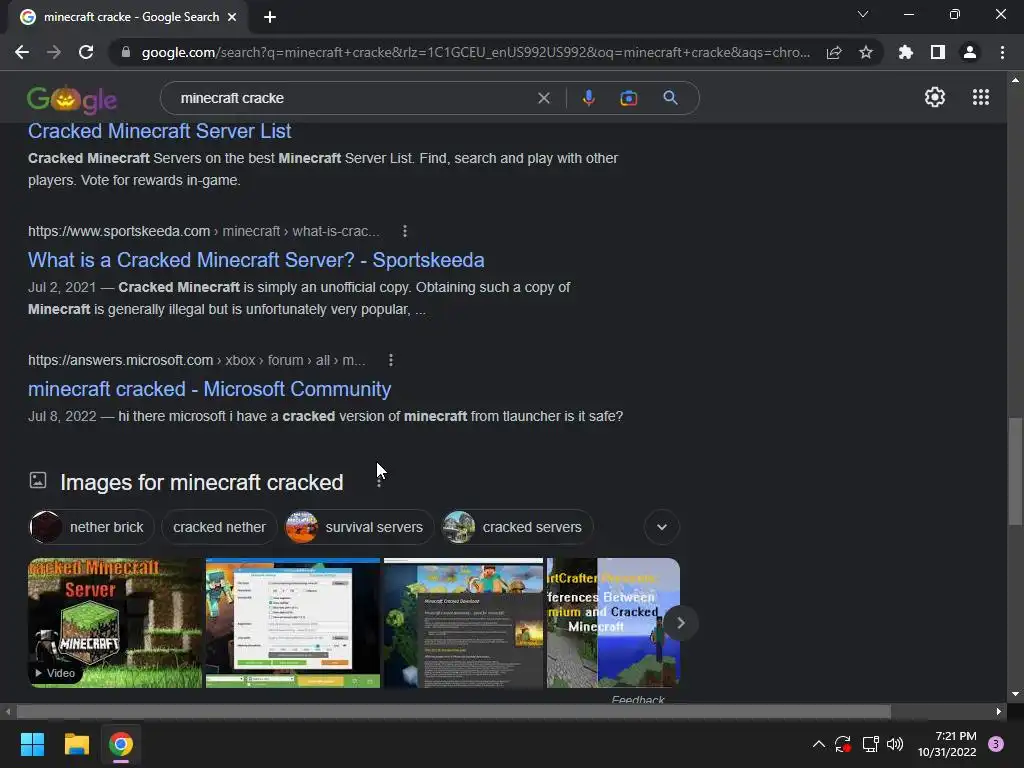Open a new browser tab
This screenshot has height=768, width=1024.
[x=270, y=17]
